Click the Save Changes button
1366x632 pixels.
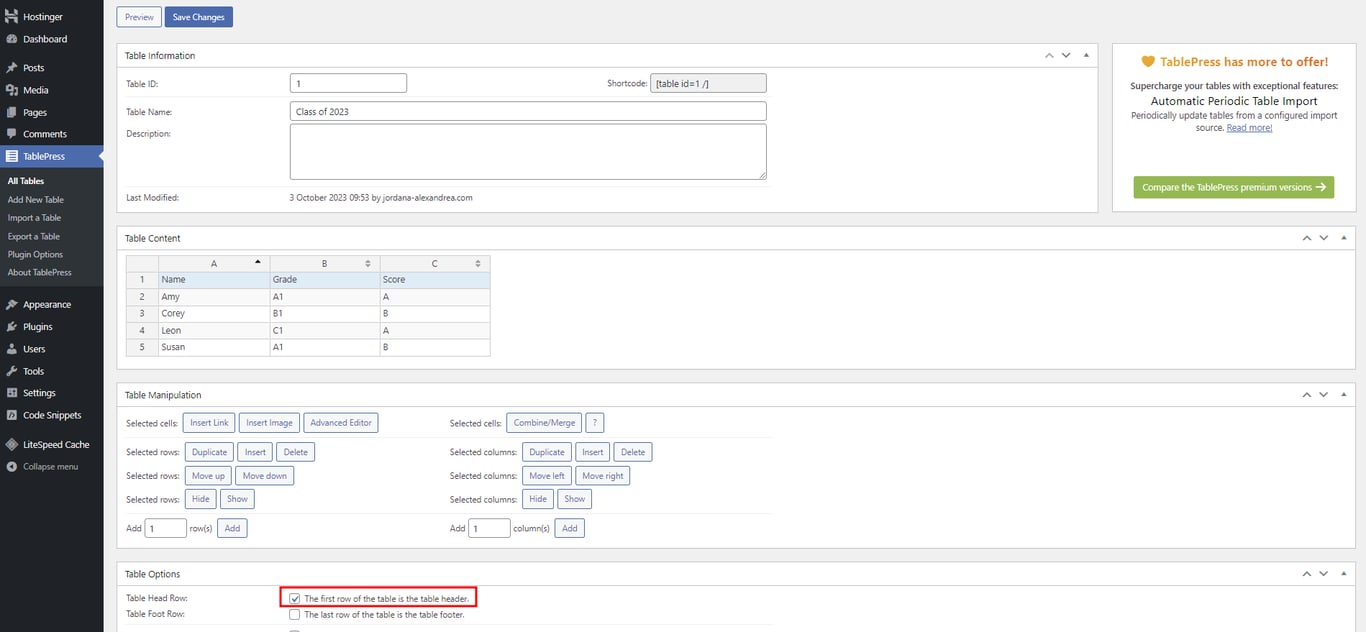coord(198,17)
